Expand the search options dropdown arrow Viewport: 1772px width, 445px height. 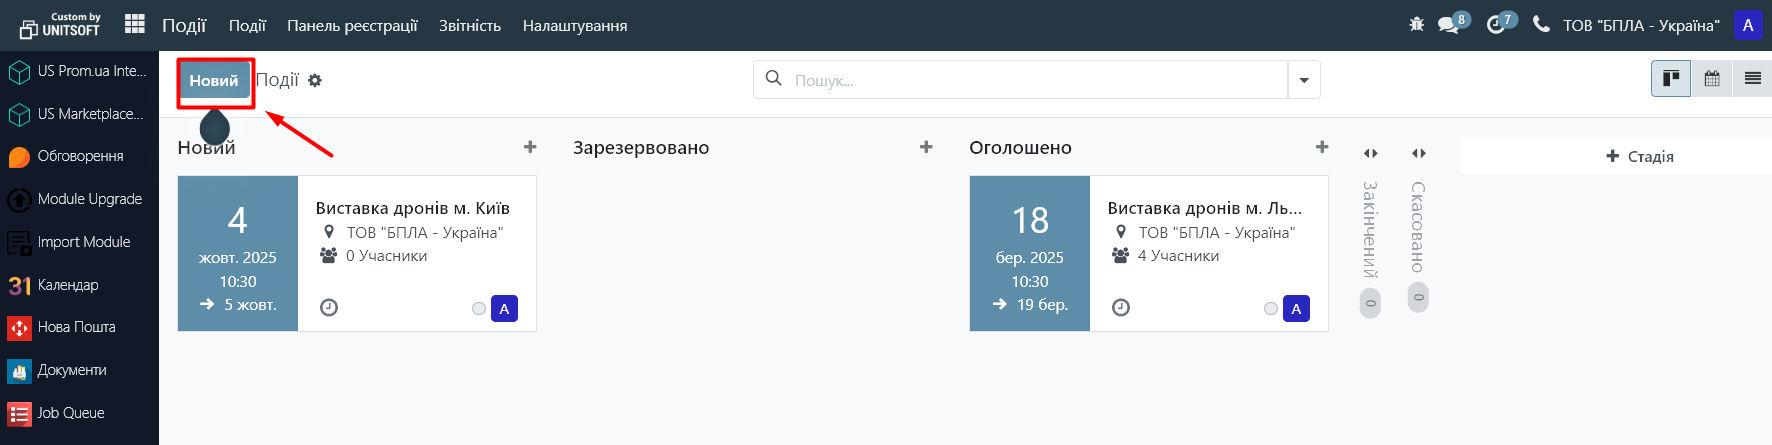click(1304, 80)
